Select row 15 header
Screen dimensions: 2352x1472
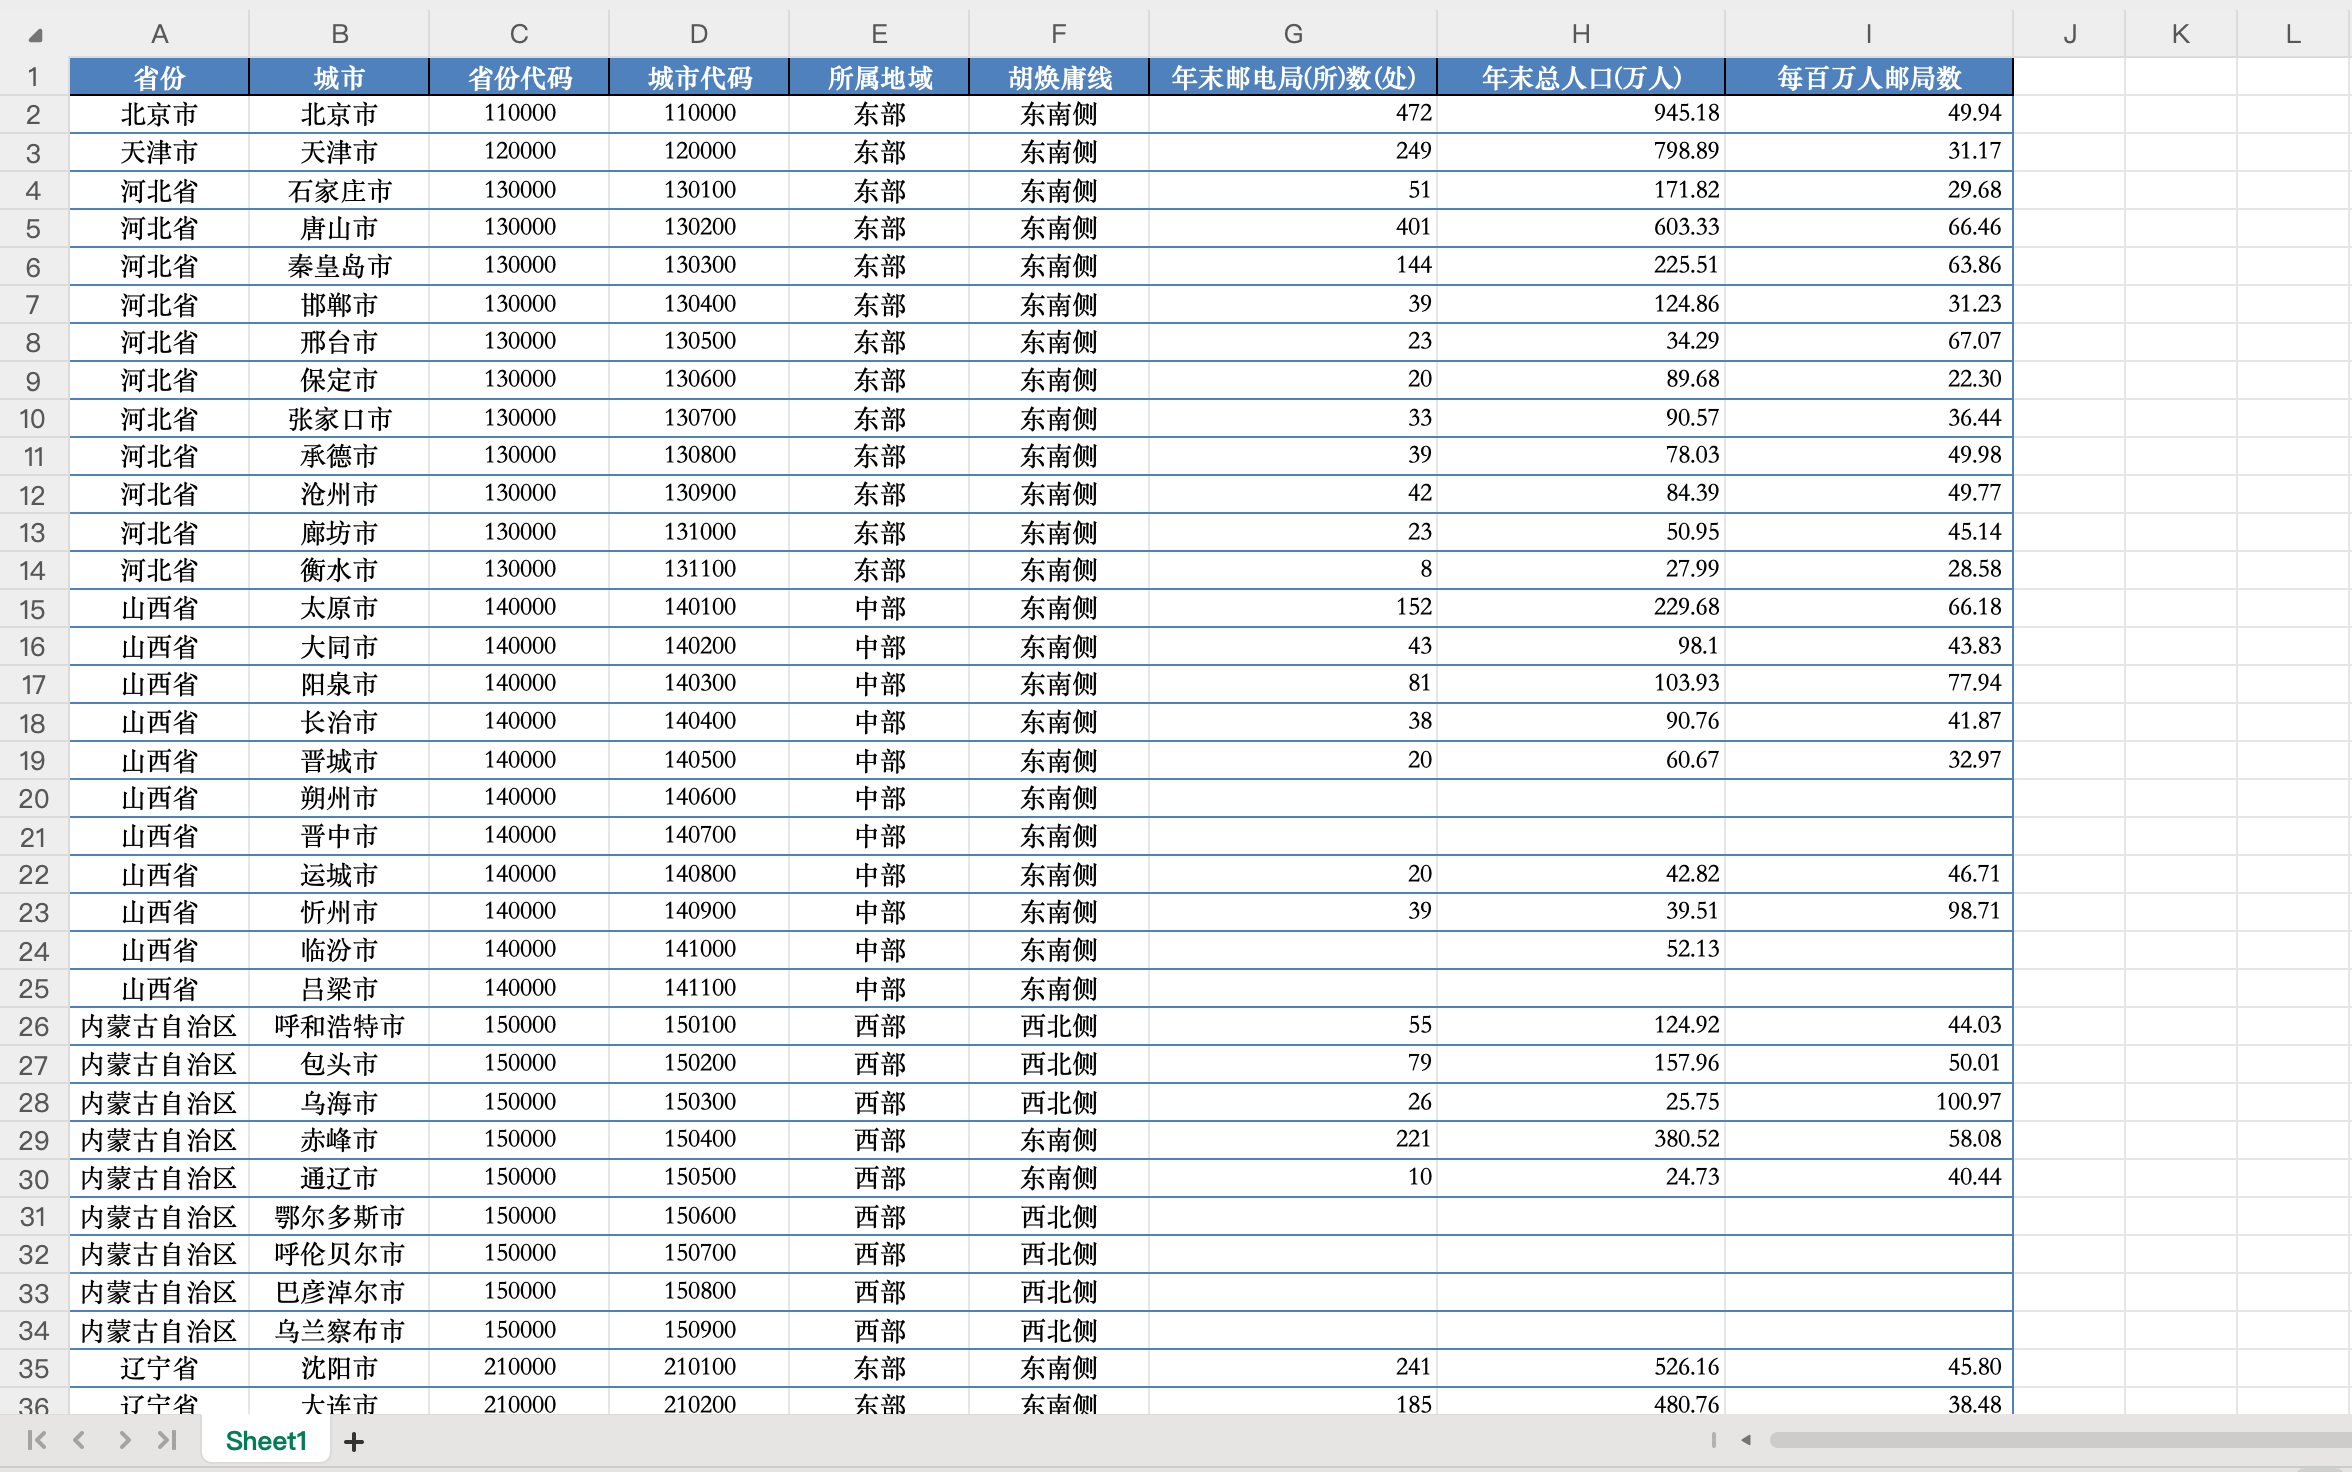[x=33, y=609]
